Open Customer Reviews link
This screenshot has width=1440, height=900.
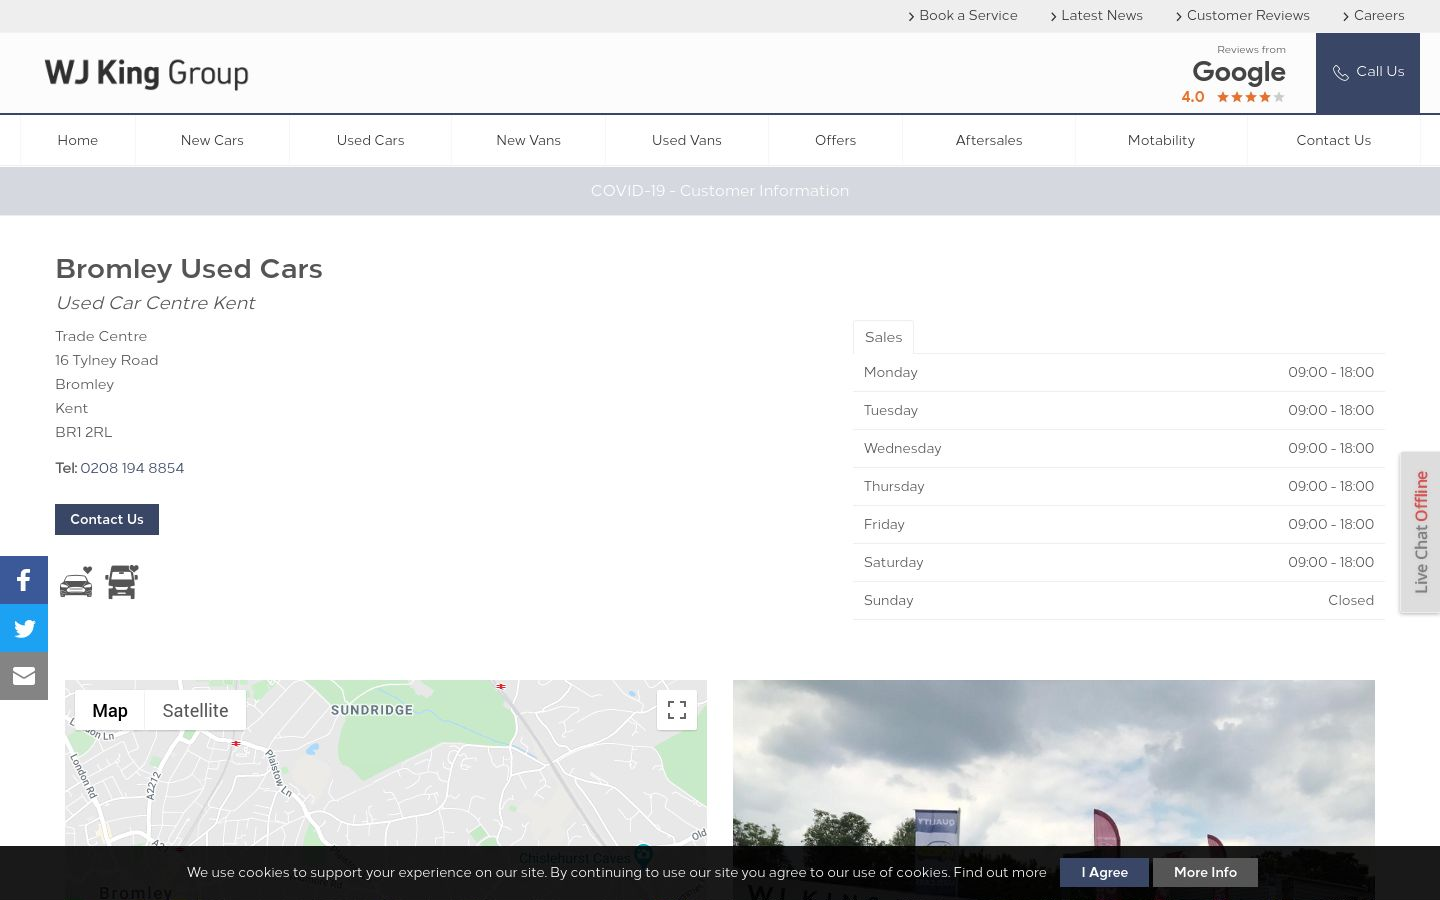pyautogui.click(x=1243, y=16)
